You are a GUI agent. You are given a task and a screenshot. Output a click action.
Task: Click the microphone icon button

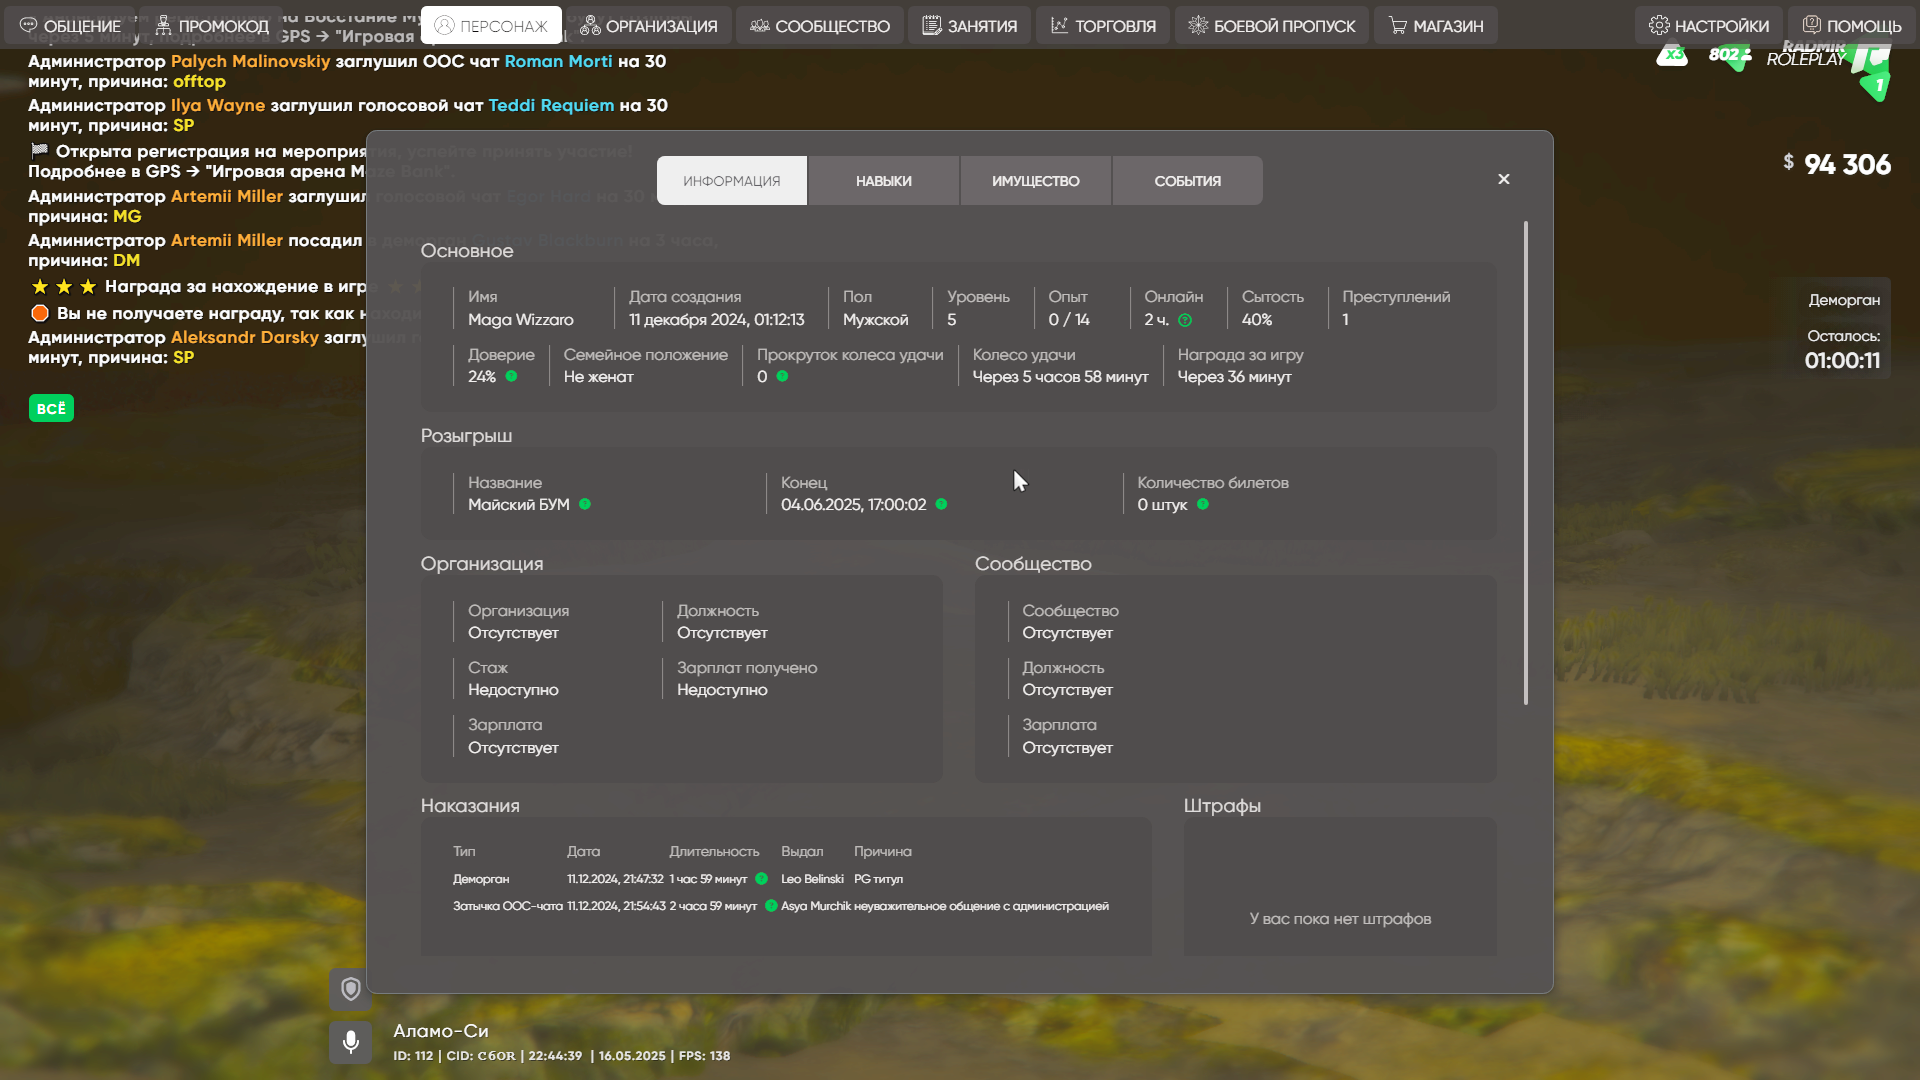(x=350, y=1042)
